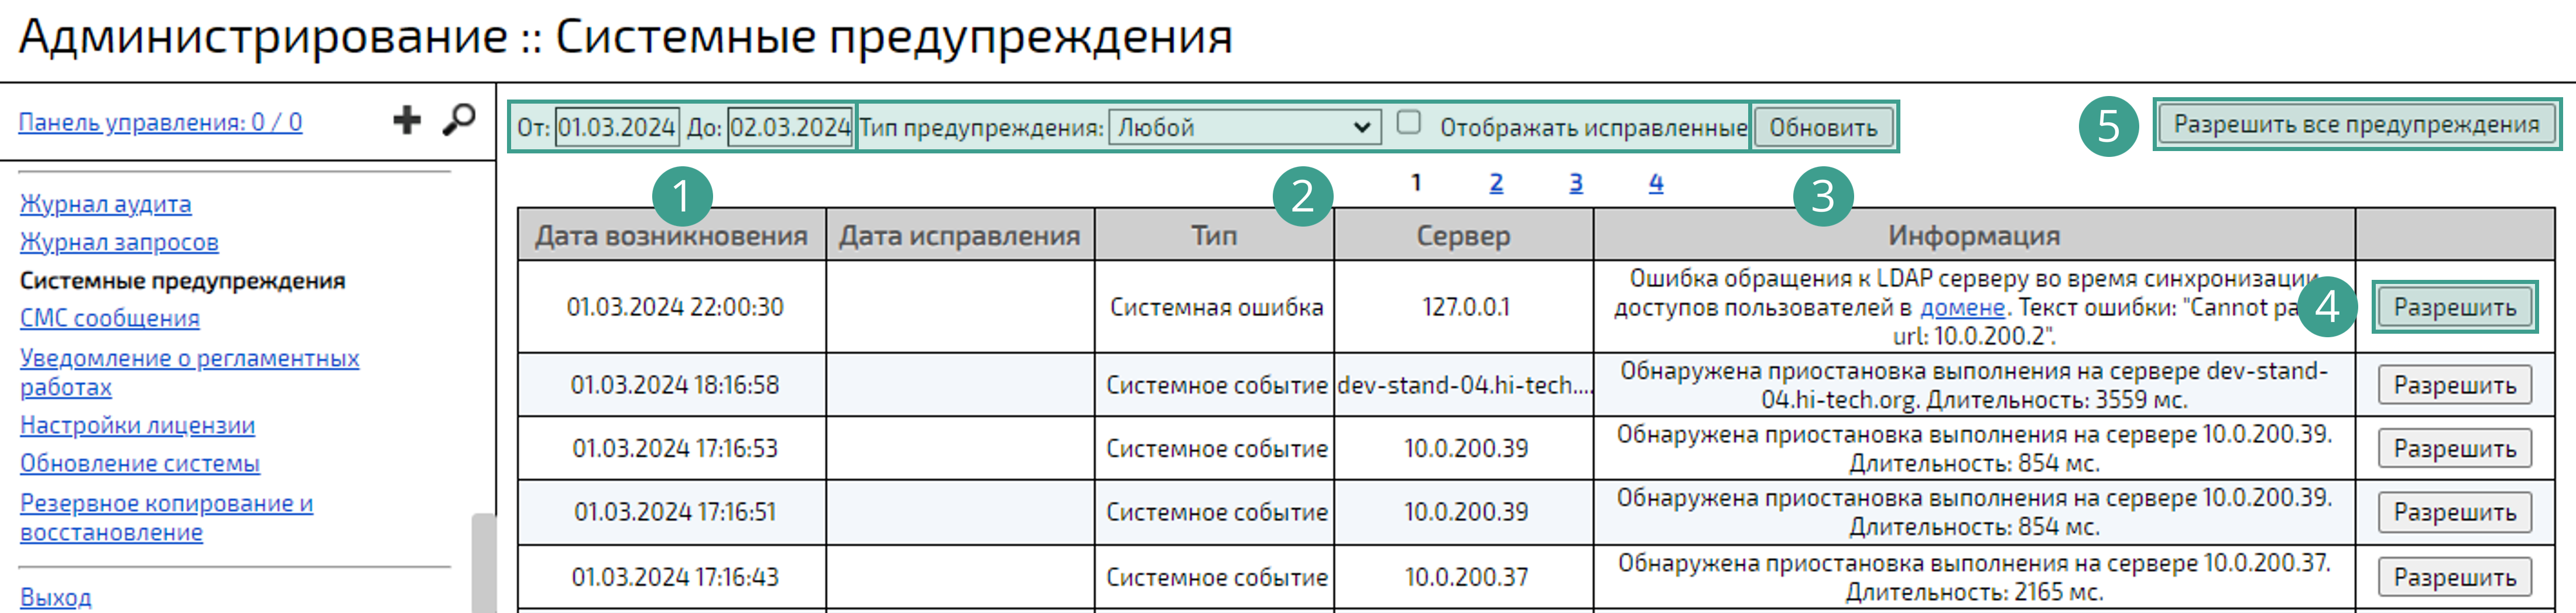Open the "СМС сообщения" section

(x=111, y=318)
